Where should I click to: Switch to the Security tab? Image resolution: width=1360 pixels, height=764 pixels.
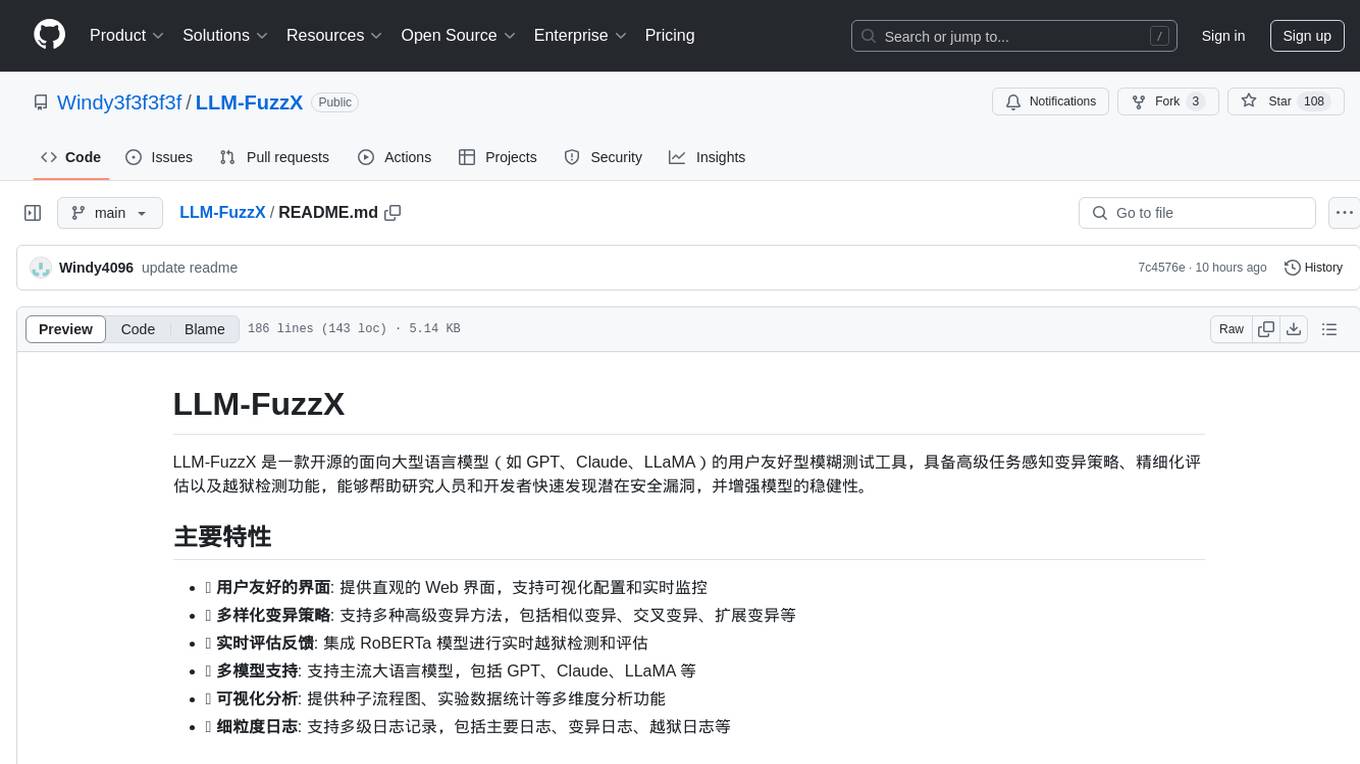click(x=603, y=157)
